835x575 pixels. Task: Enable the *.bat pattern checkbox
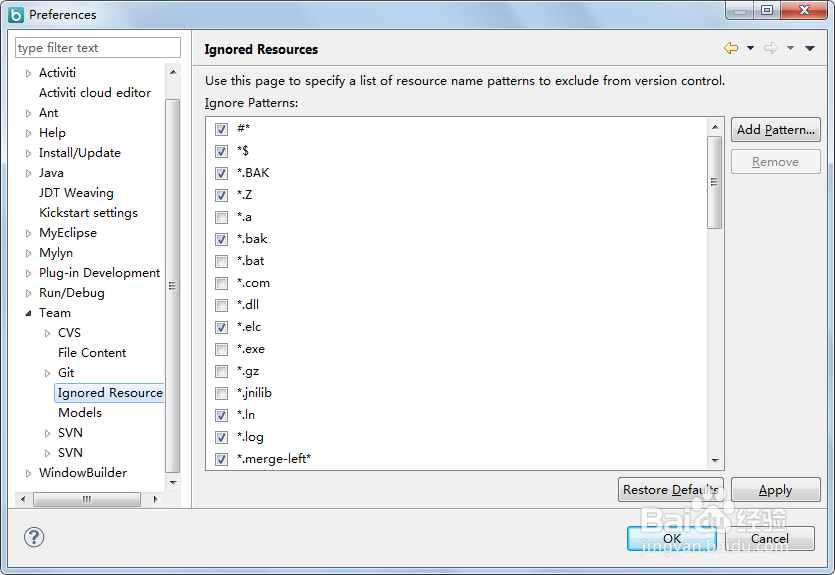(222, 261)
